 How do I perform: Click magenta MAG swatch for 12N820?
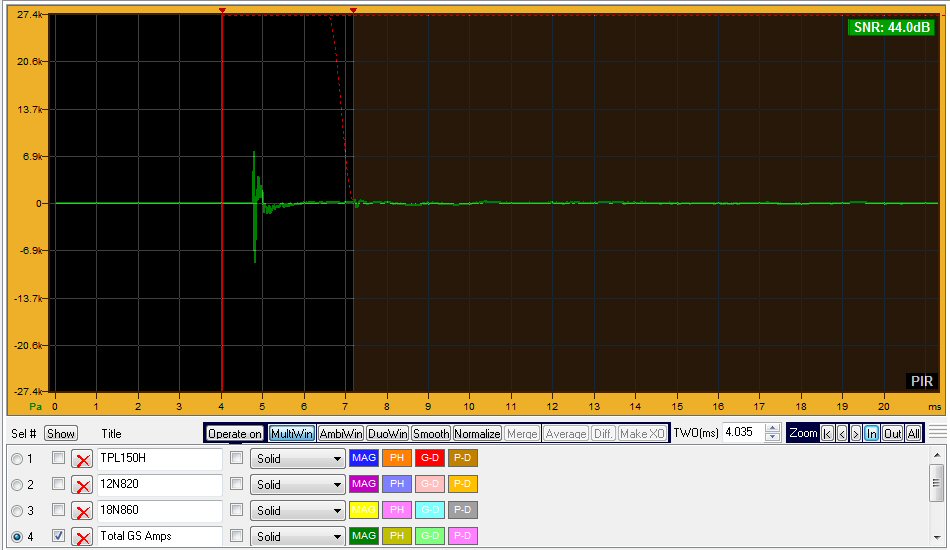click(x=364, y=484)
